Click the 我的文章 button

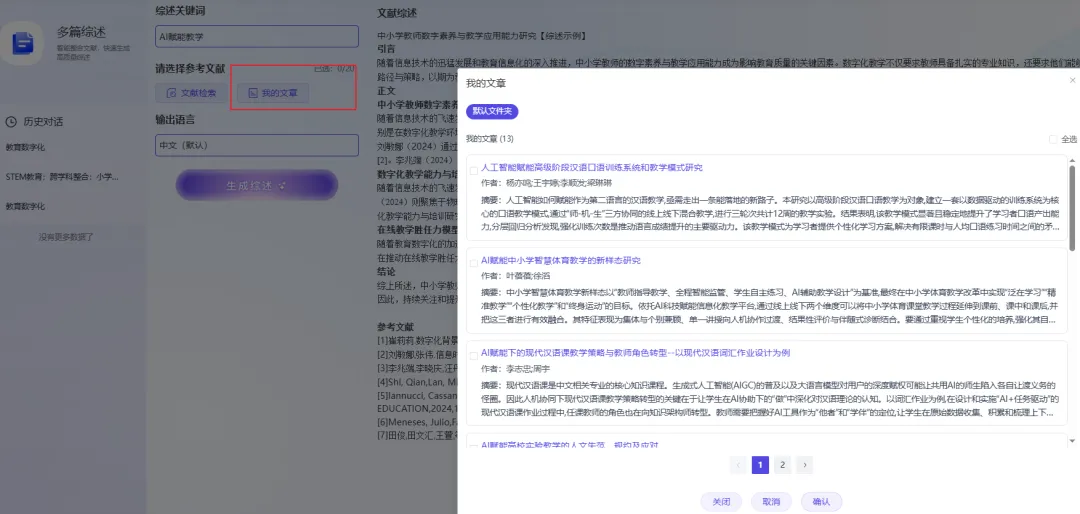(x=273, y=93)
